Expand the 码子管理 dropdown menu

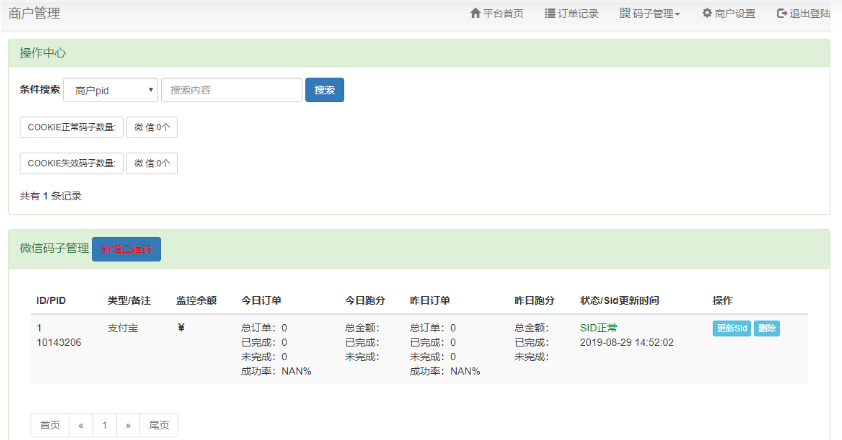tap(650, 13)
